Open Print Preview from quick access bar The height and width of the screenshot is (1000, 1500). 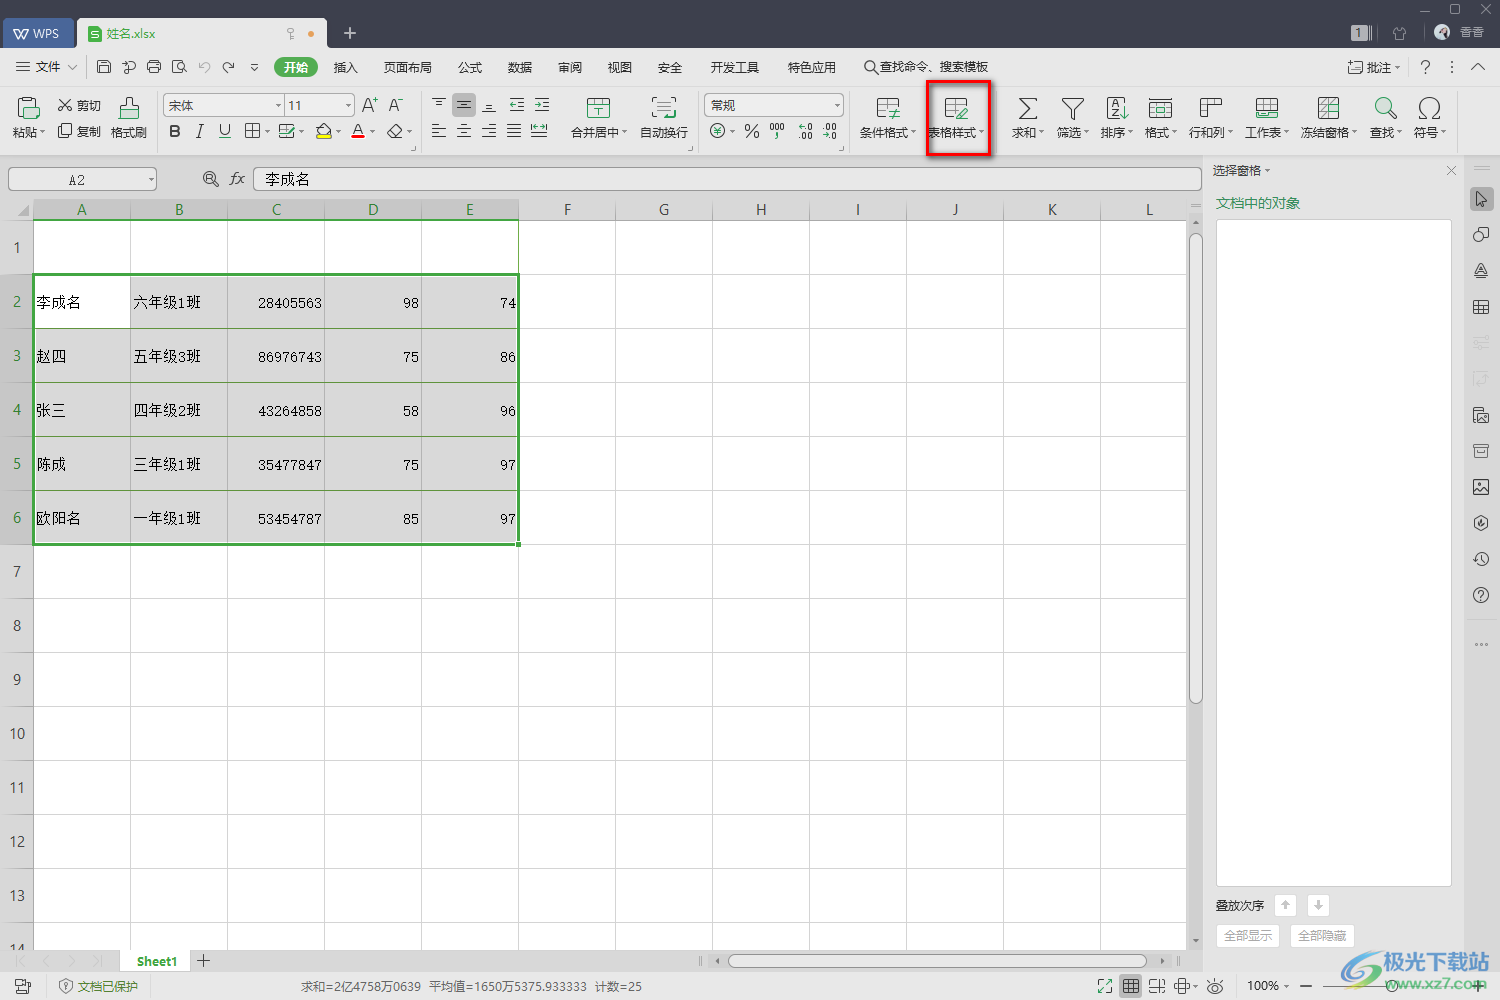click(179, 67)
